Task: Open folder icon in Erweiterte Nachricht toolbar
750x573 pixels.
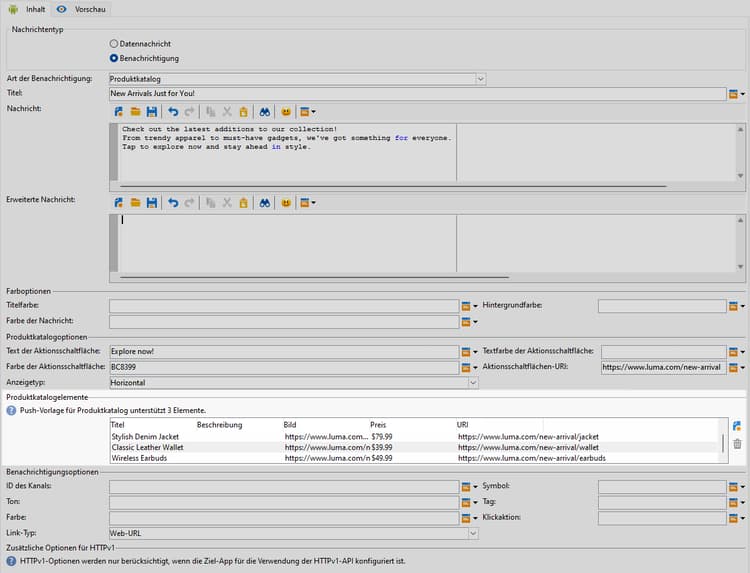Action: coord(135,203)
